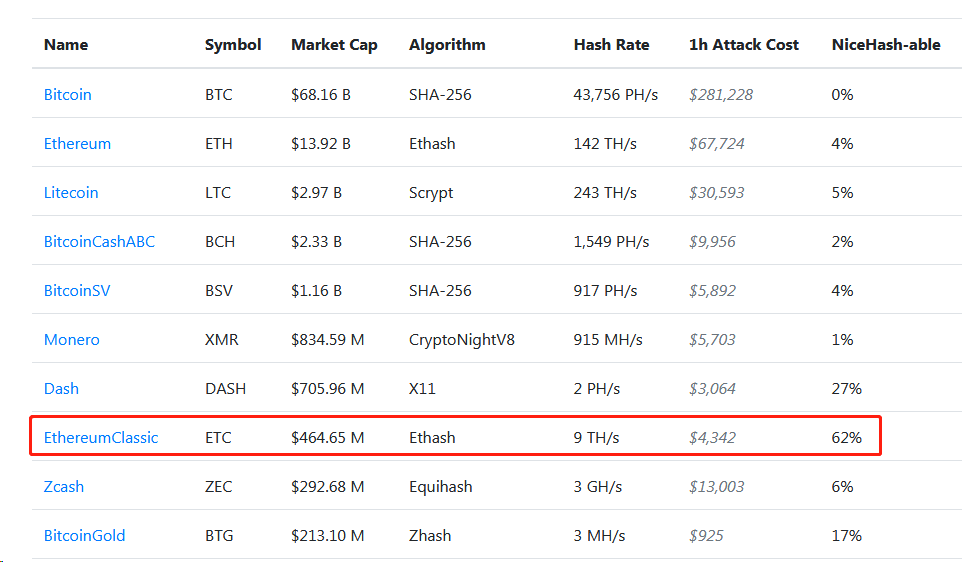This screenshot has height=562, width=969.
Task: Open the highlighted EthereumClassic link
Action: [101, 438]
